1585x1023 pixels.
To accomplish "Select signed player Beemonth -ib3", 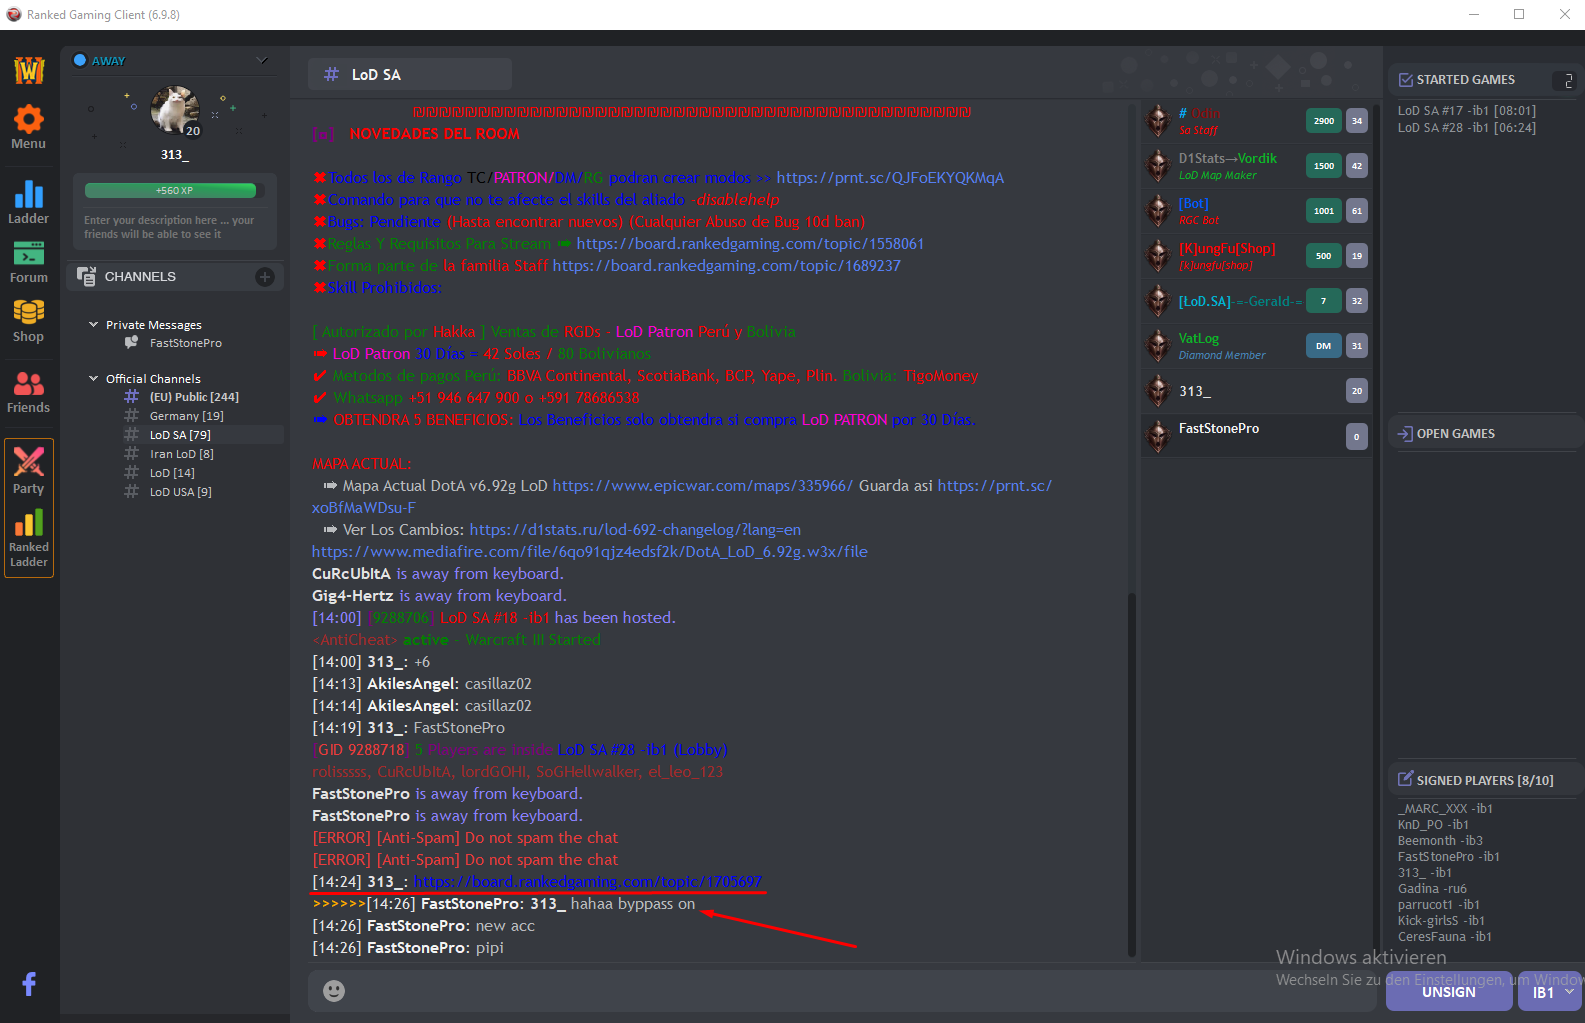I will (1440, 841).
